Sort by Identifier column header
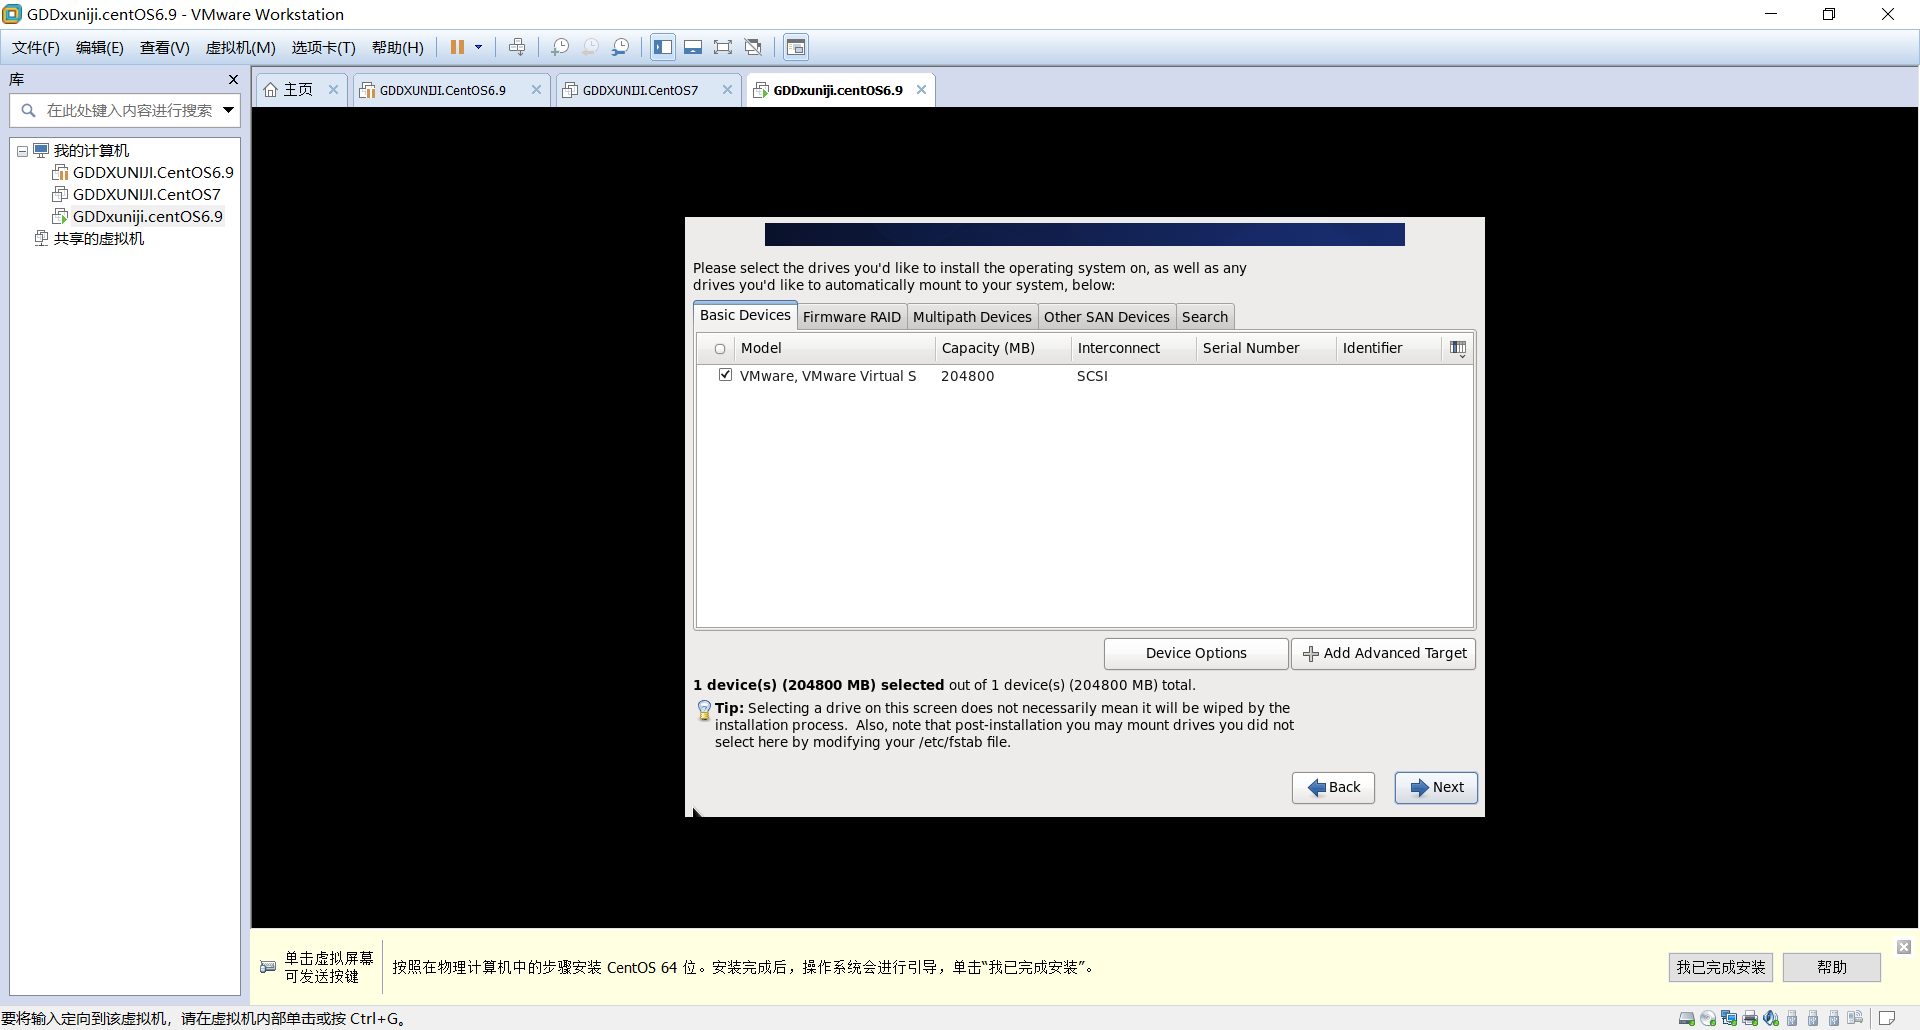The image size is (1920, 1030). [1389, 348]
